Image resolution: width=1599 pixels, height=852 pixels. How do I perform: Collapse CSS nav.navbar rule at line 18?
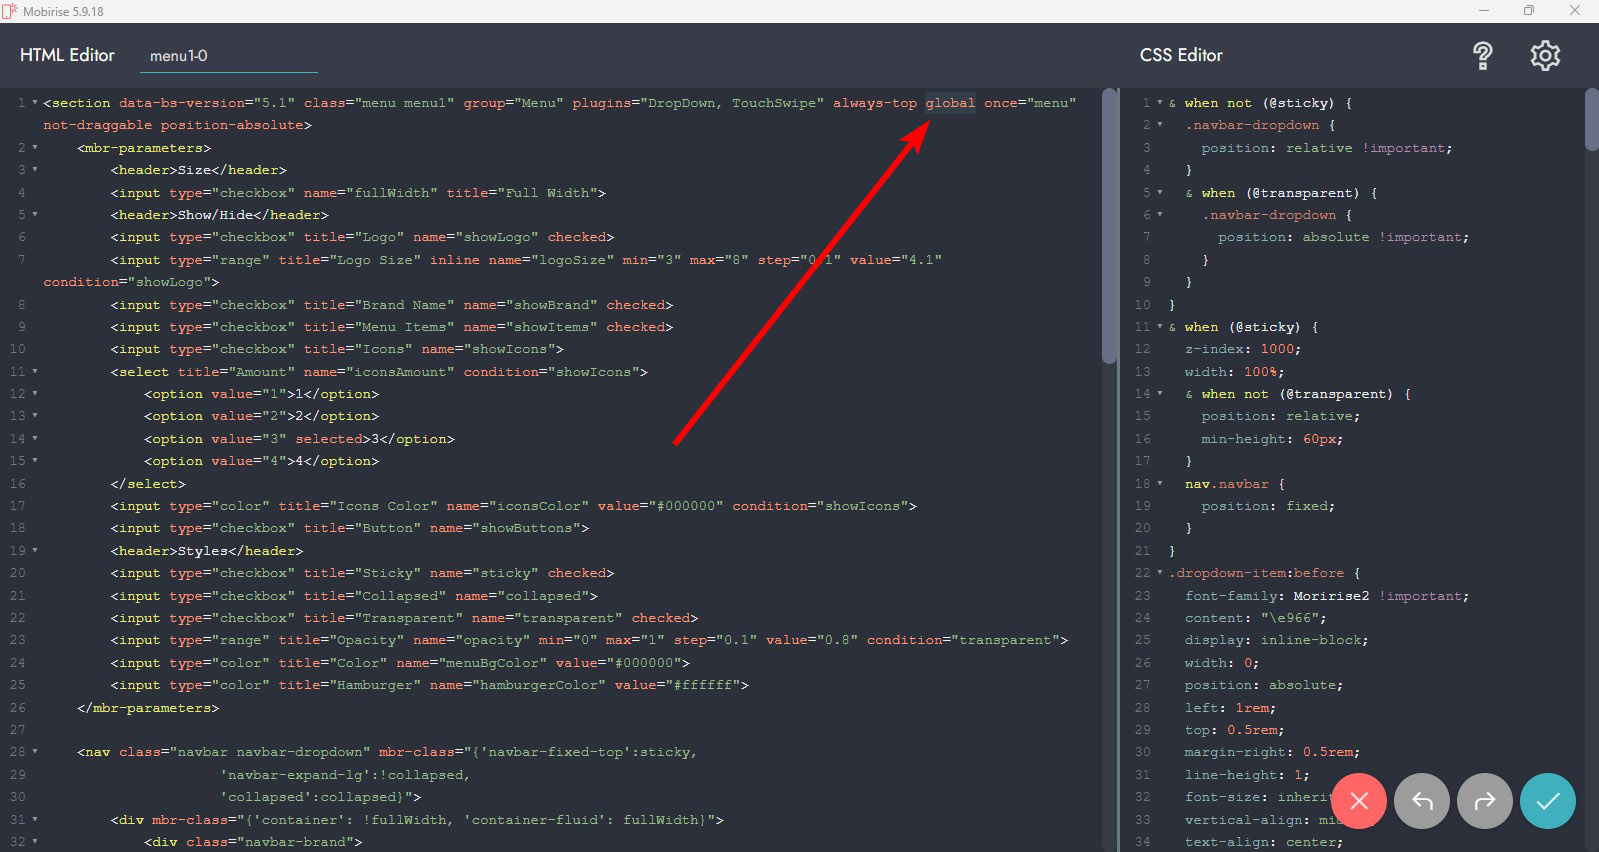[1160, 484]
